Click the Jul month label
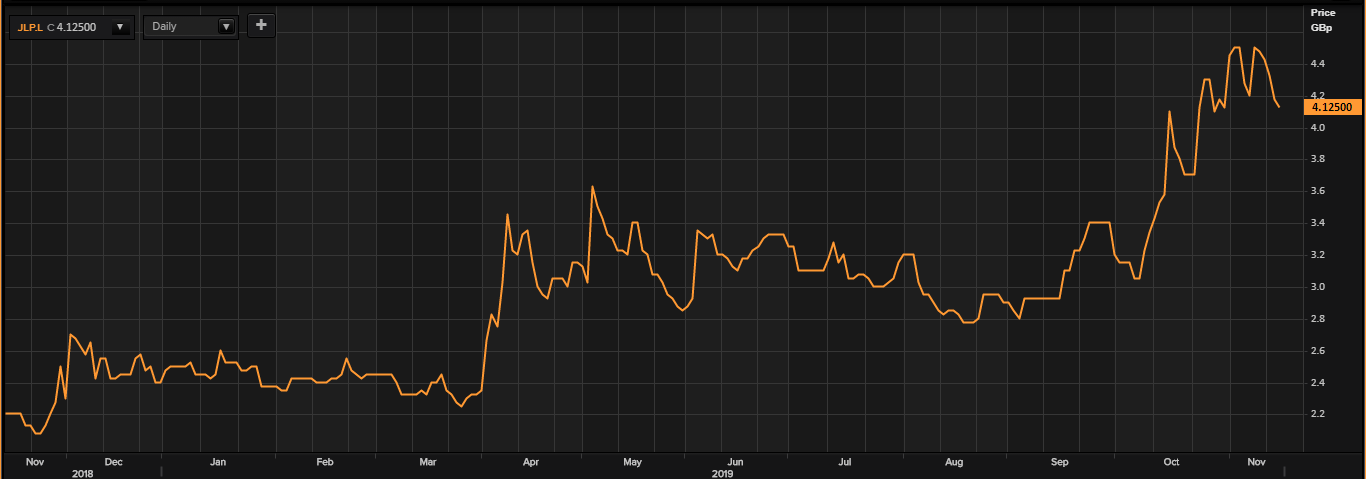Screen dimensions: 1366x479 point(844,463)
